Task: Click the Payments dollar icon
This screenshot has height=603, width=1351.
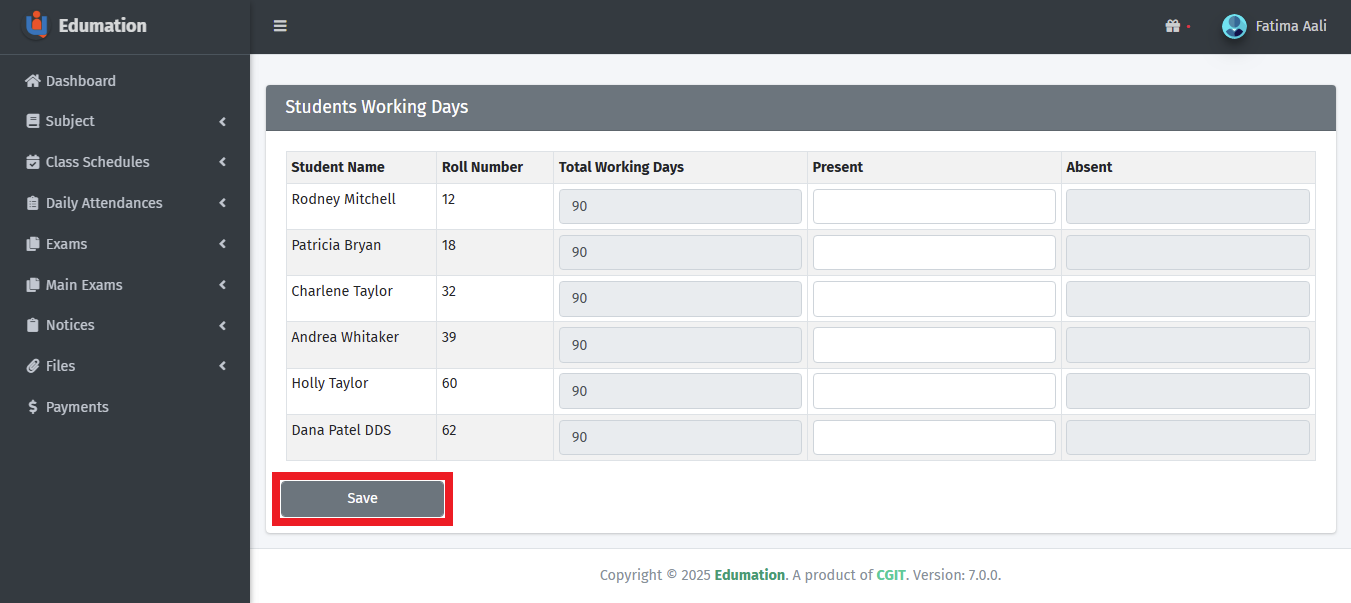Action: coord(33,407)
